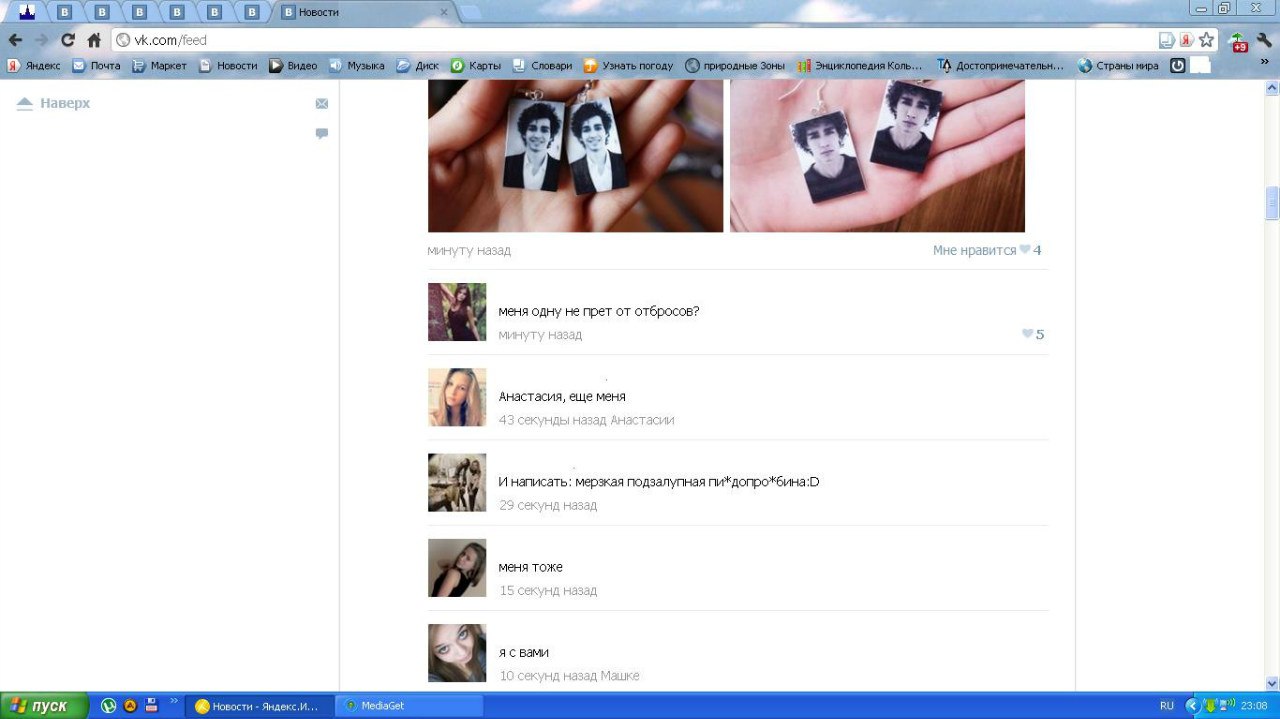Click the power icon bookmark
The image size is (1280, 719).
click(1178, 66)
